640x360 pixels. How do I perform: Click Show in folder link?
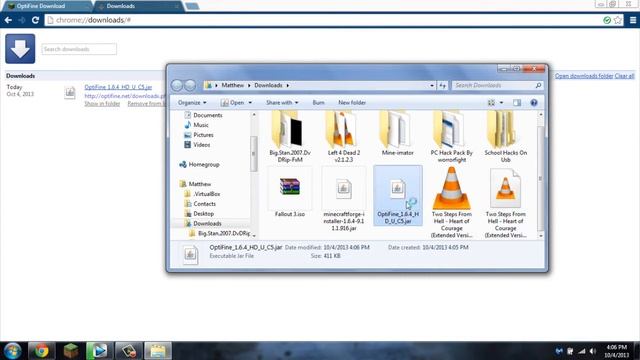point(102,104)
